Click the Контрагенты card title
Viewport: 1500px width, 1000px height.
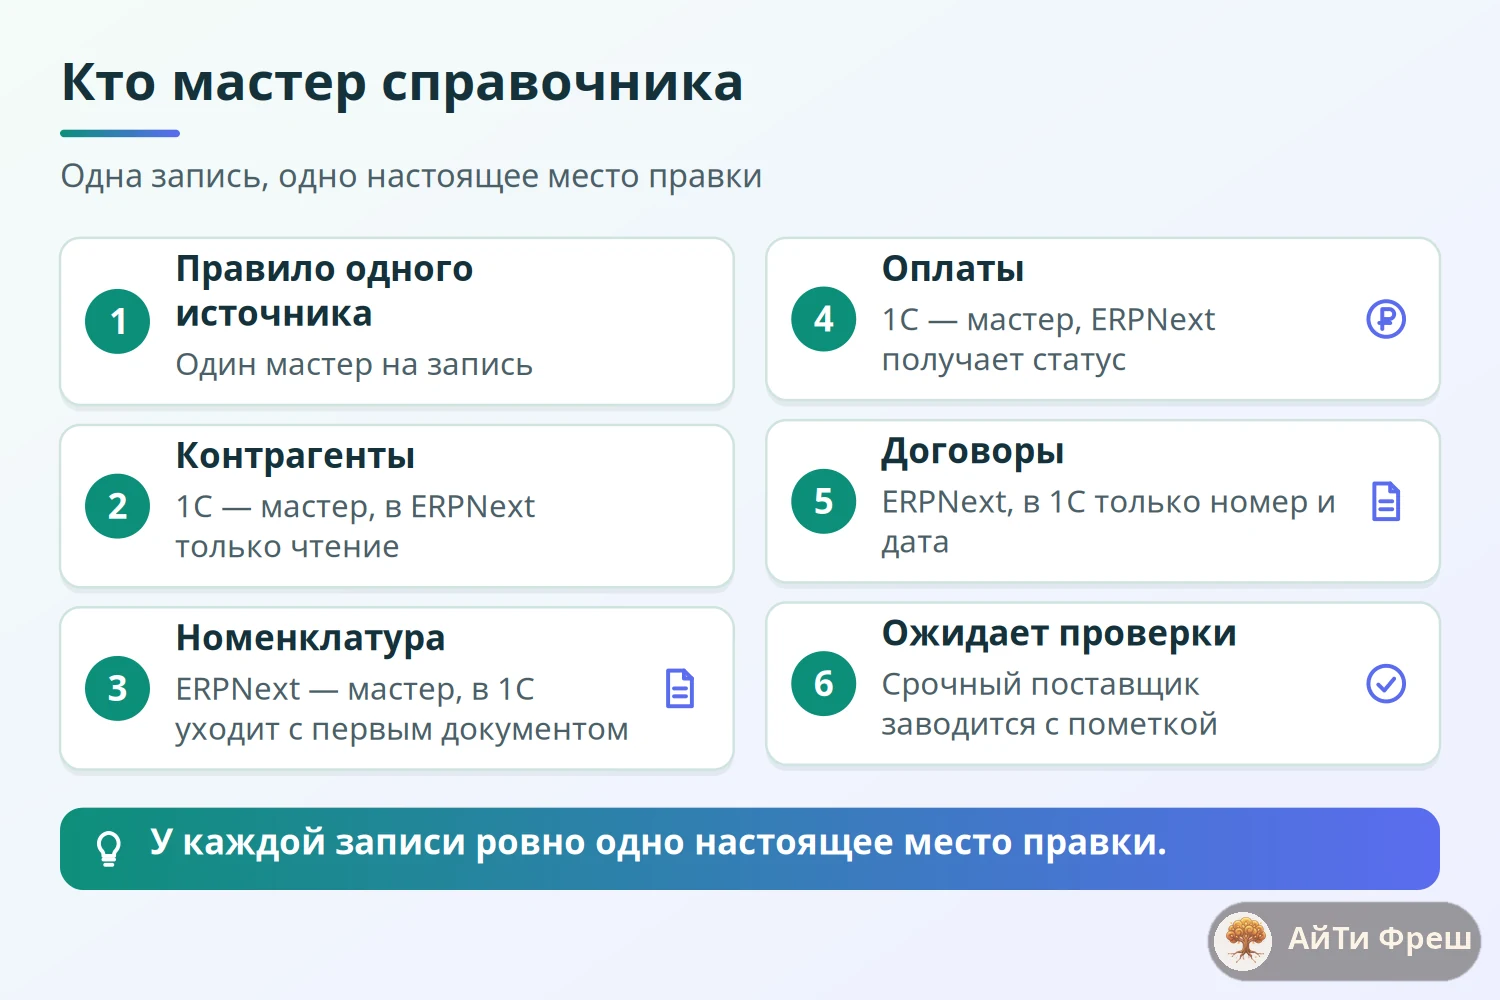(x=296, y=456)
